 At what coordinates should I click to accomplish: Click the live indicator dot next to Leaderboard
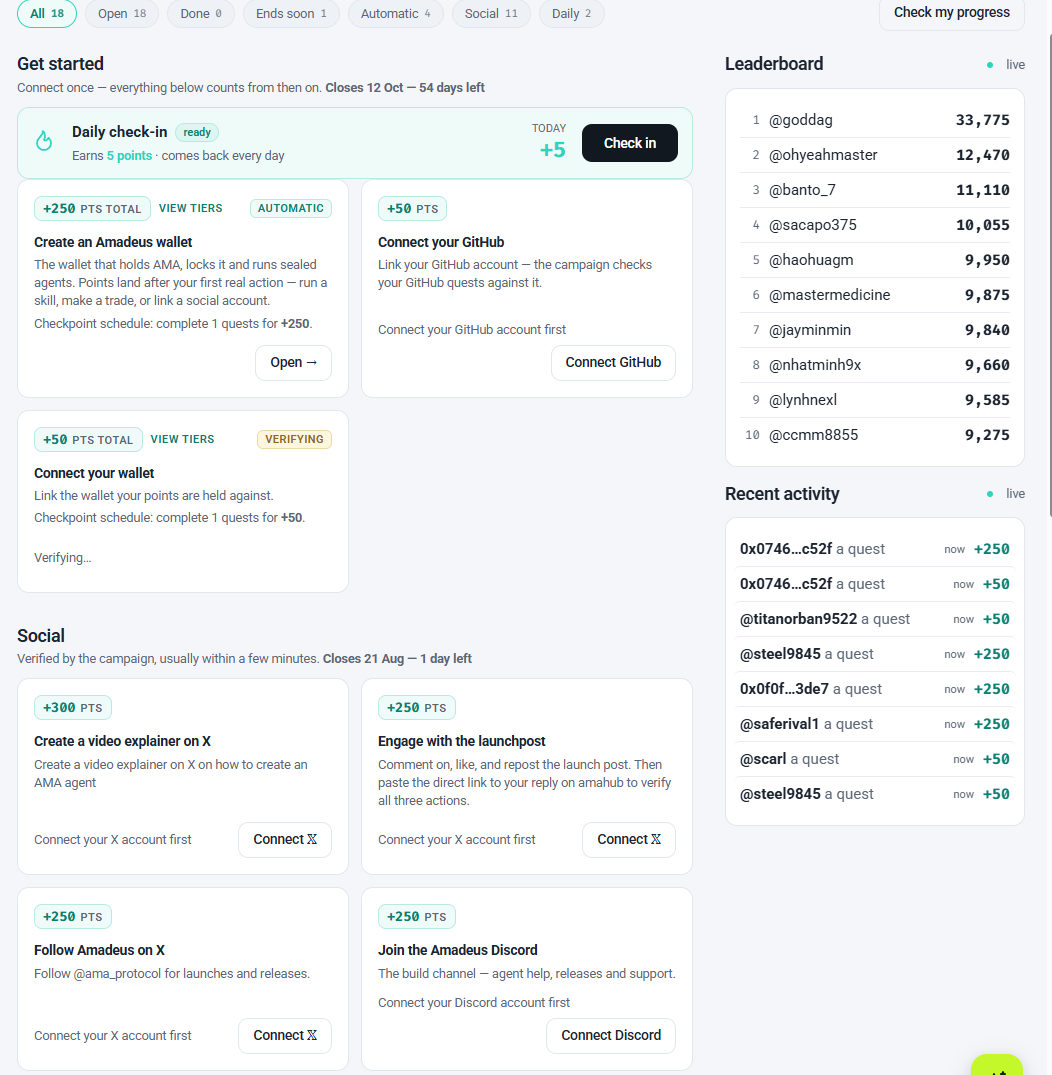click(990, 65)
